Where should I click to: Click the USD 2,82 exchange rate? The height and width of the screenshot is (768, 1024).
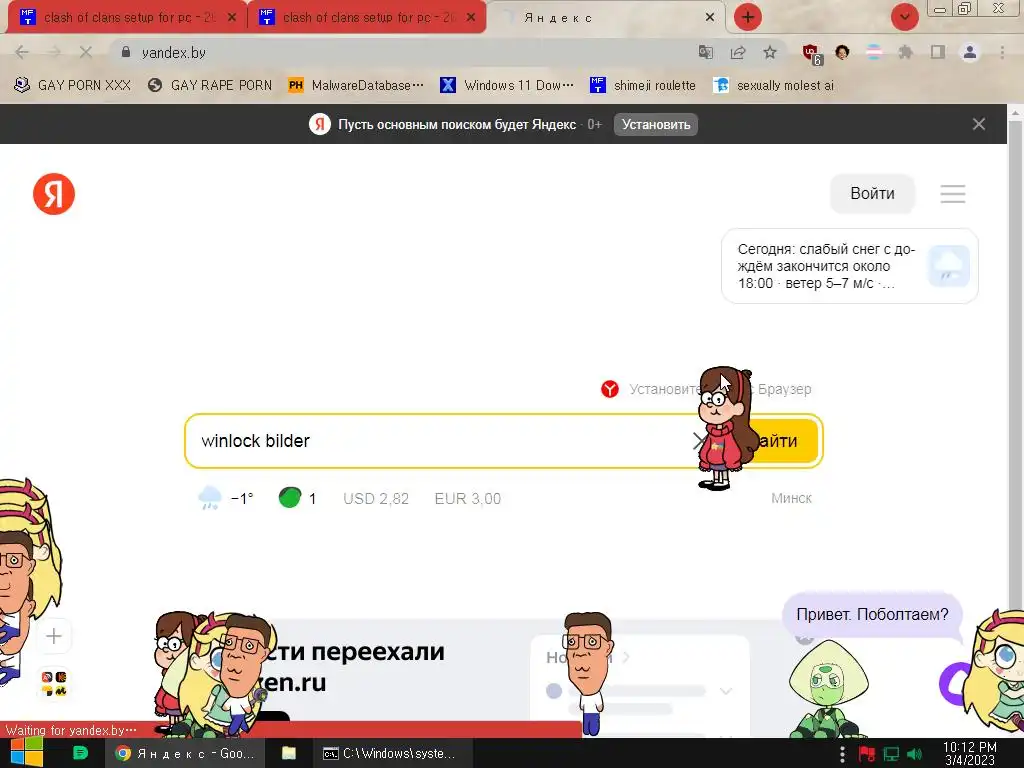pyautogui.click(x=376, y=499)
